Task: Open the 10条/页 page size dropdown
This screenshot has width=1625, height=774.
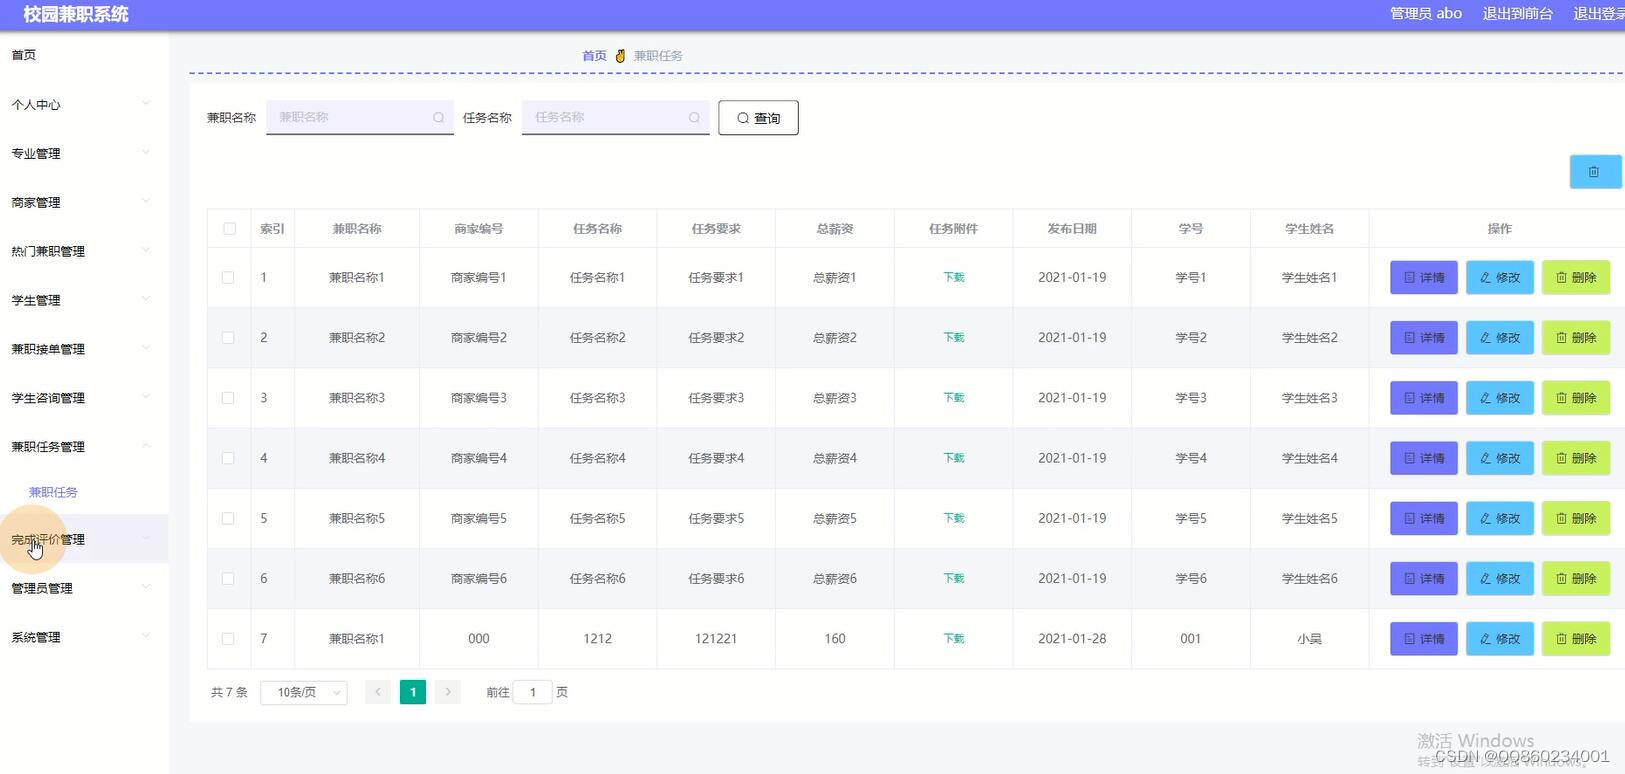Action: pos(304,692)
